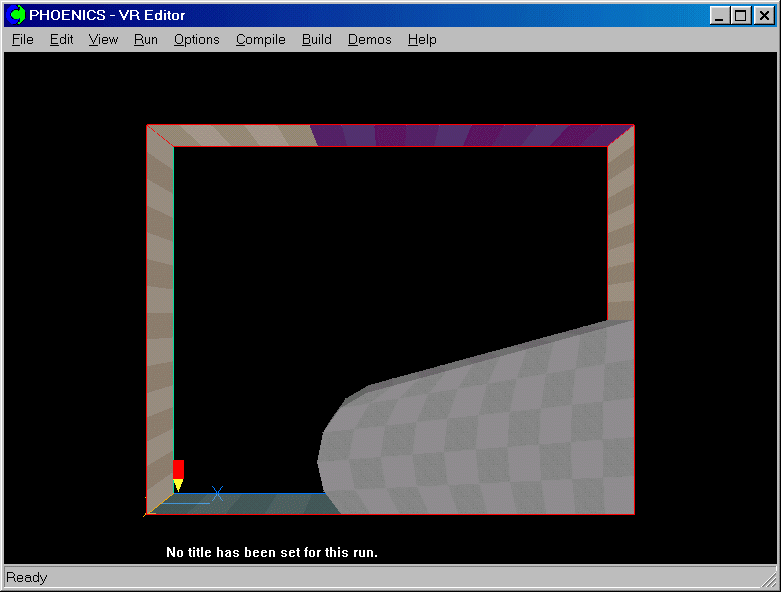Image resolution: width=781 pixels, height=592 pixels.
Task: Select the red and yellow probe marker
Action: pyautogui.click(x=178, y=475)
